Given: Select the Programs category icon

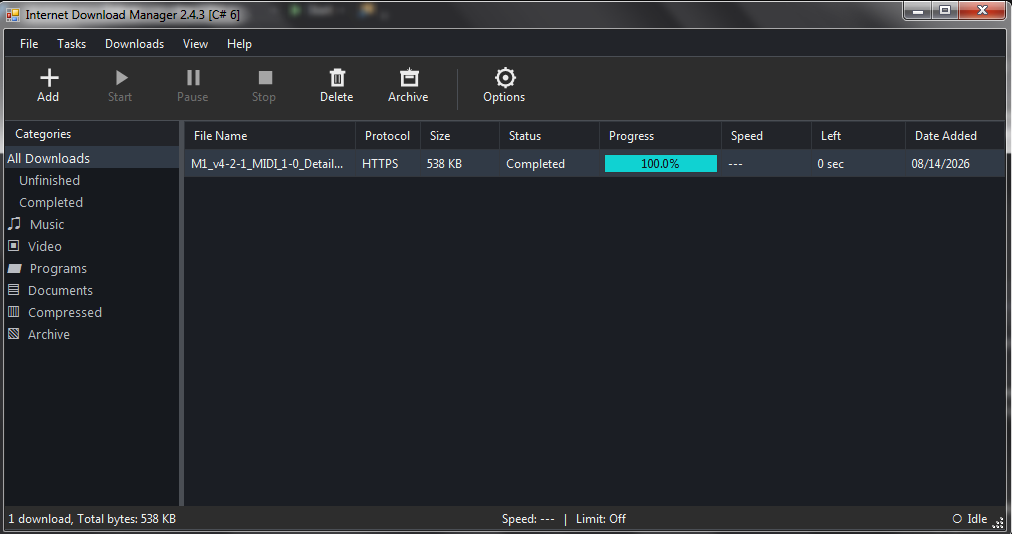Looking at the screenshot, I should click(15, 268).
